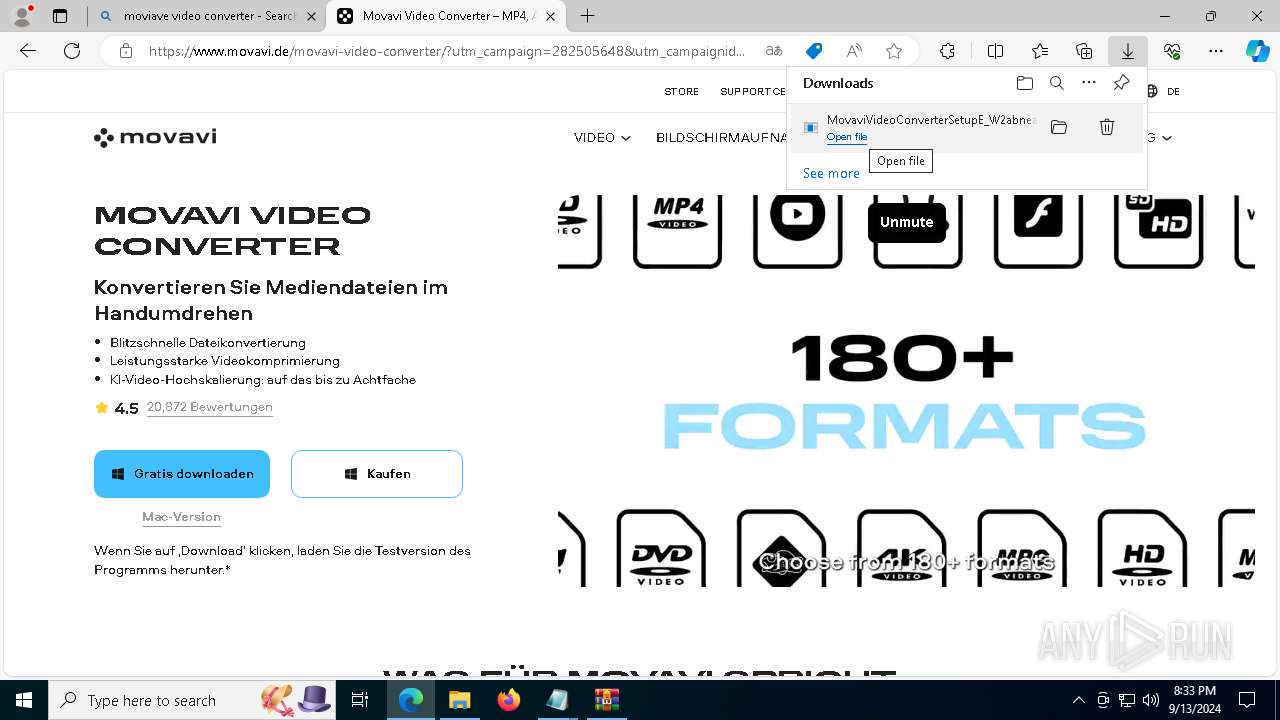The height and width of the screenshot is (720, 1280).
Task: Activate Read aloud icon in address bar
Action: (x=854, y=51)
